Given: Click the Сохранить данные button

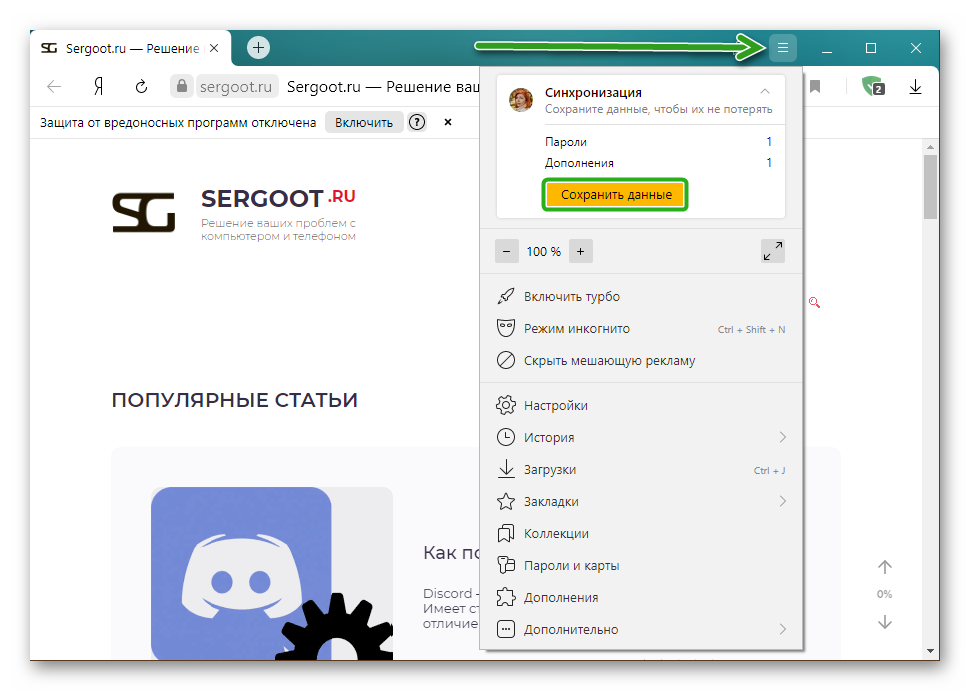Looking at the screenshot, I should click(x=615, y=195).
